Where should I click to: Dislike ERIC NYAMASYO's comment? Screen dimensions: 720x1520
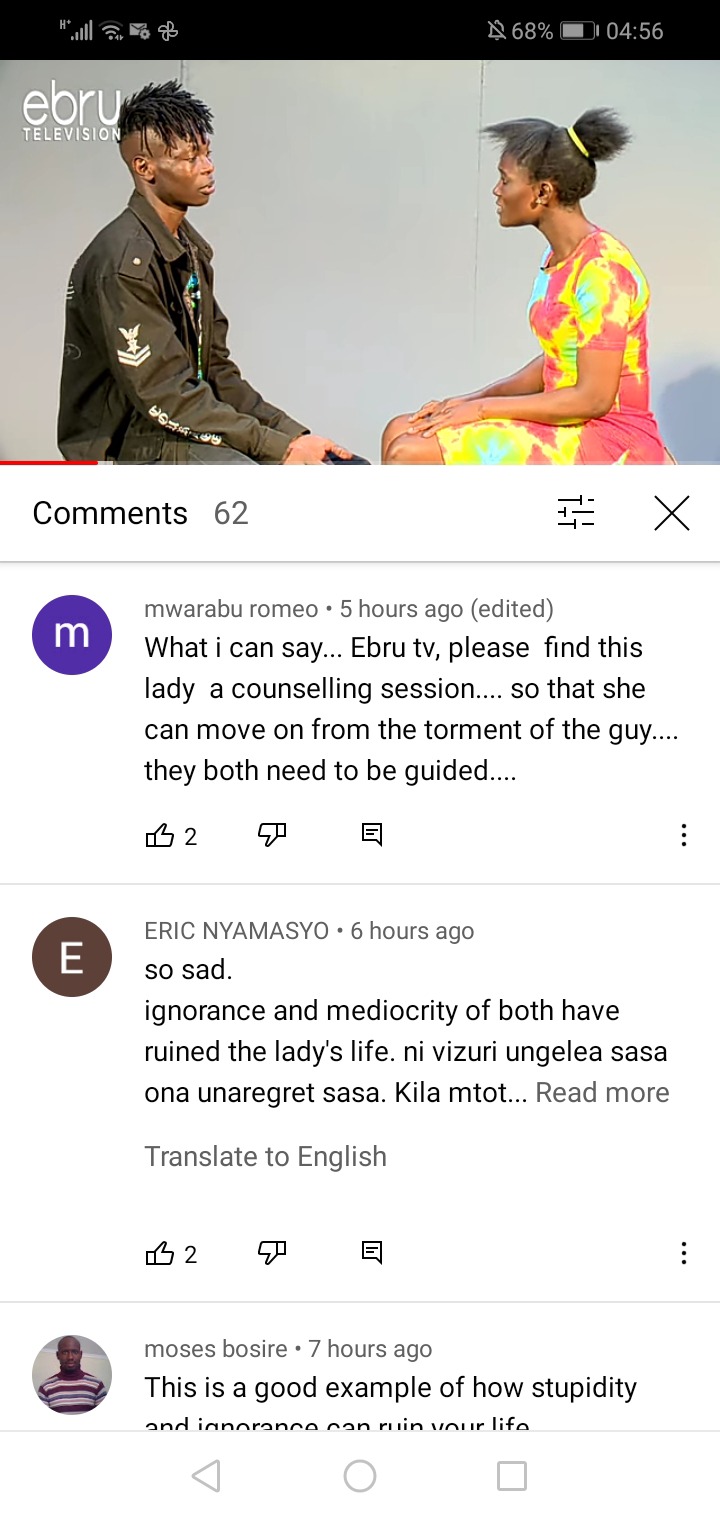[x=272, y=1253]
